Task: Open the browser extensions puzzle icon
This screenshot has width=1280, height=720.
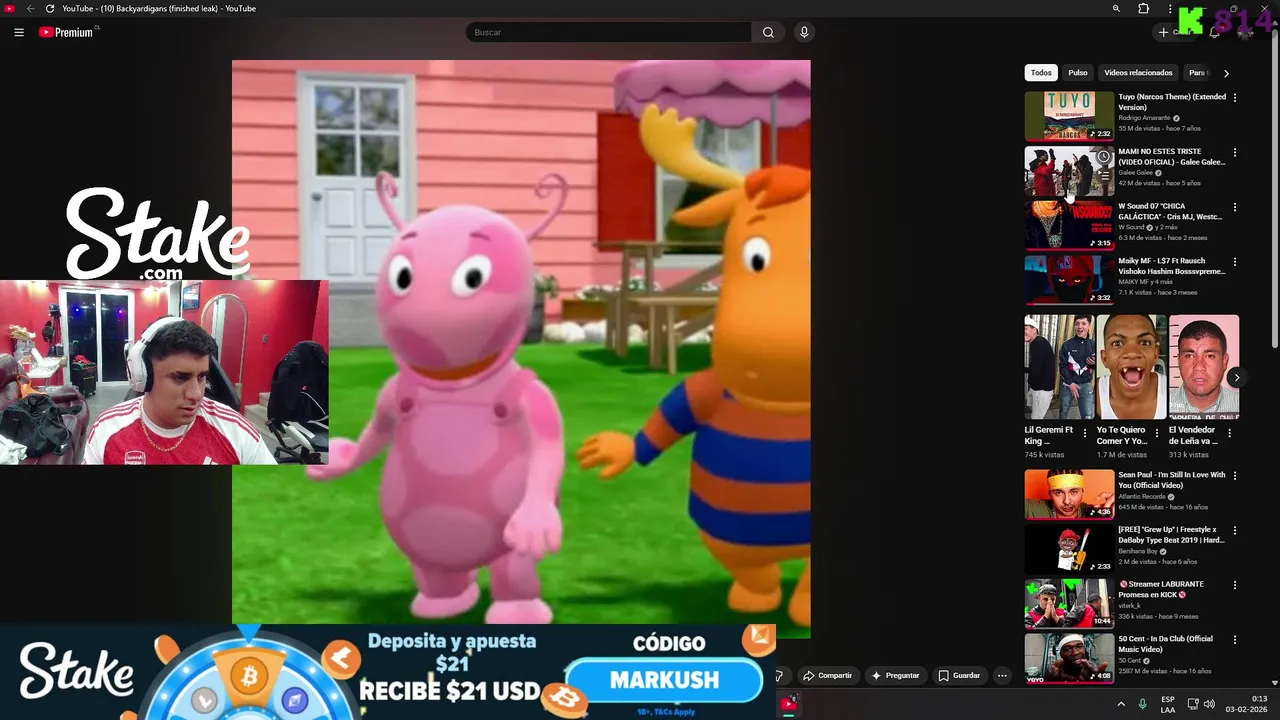Action: tap(1144, 8)
